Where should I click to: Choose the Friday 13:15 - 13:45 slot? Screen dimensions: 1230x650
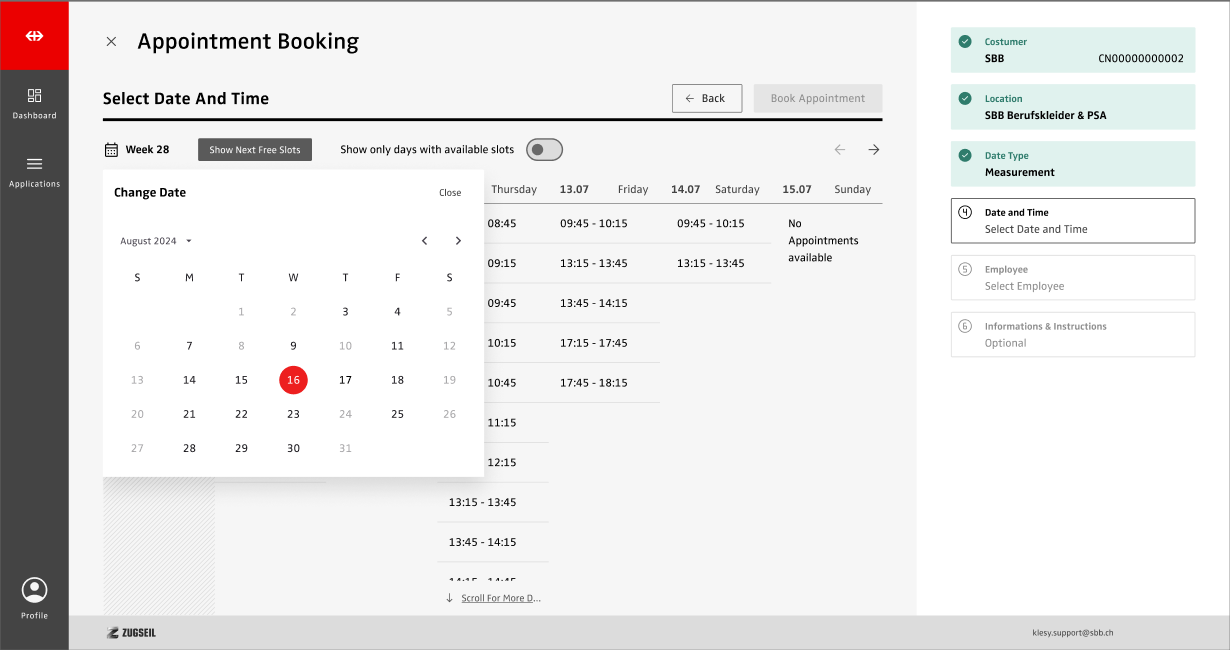594,263
